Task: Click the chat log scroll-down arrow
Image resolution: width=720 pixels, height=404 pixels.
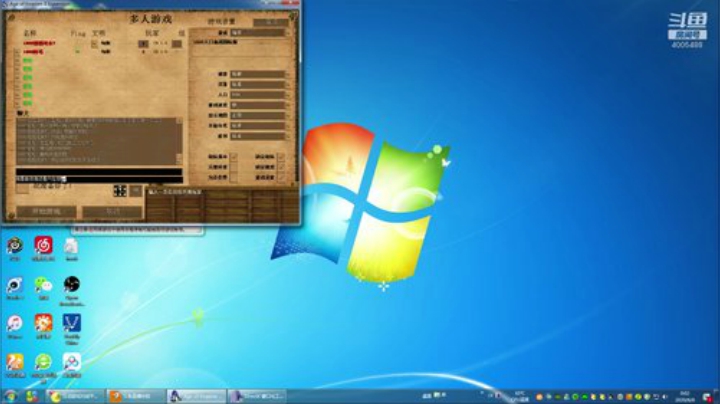Action: pos(179,160)
